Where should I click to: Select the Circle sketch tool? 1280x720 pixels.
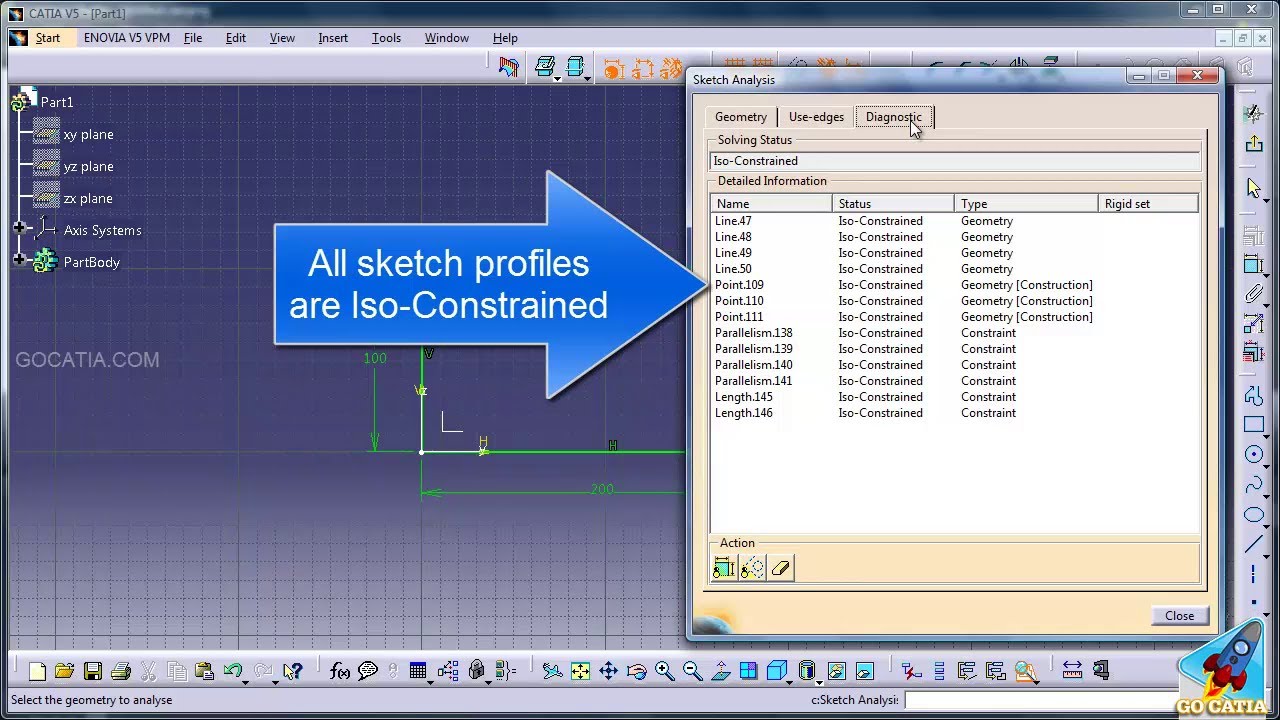[x=1255, y=454]
